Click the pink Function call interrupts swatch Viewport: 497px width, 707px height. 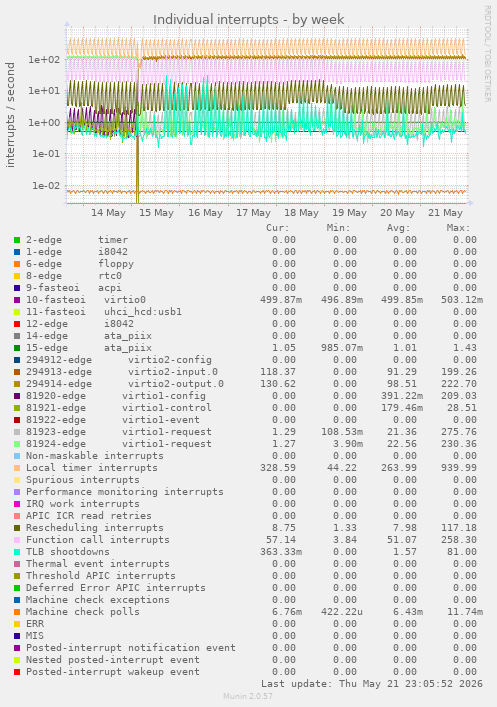[x=17, y=540]
